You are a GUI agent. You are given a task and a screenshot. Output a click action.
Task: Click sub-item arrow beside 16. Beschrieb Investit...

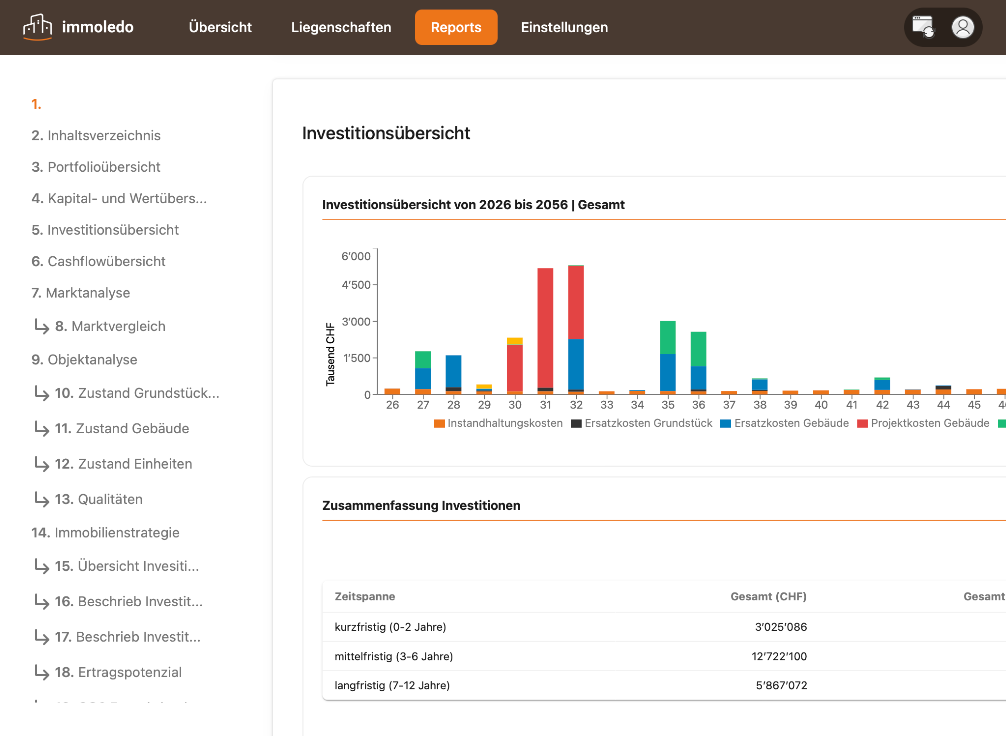(42, 602)
